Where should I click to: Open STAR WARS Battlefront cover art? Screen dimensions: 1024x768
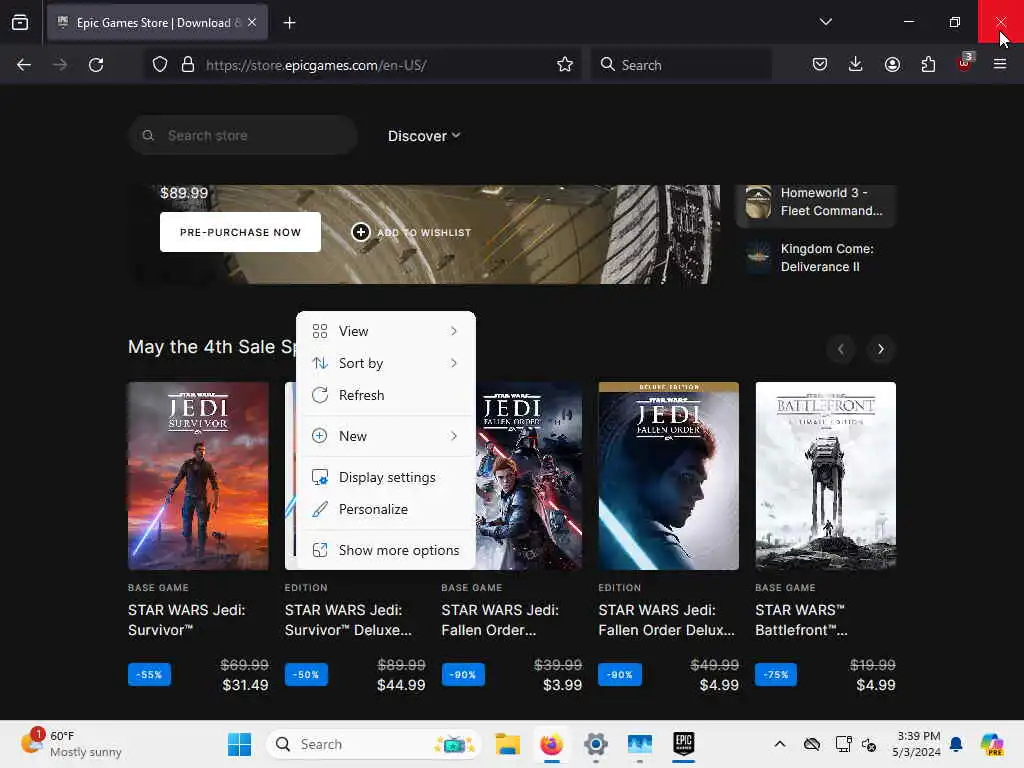[x=825, y=476]
